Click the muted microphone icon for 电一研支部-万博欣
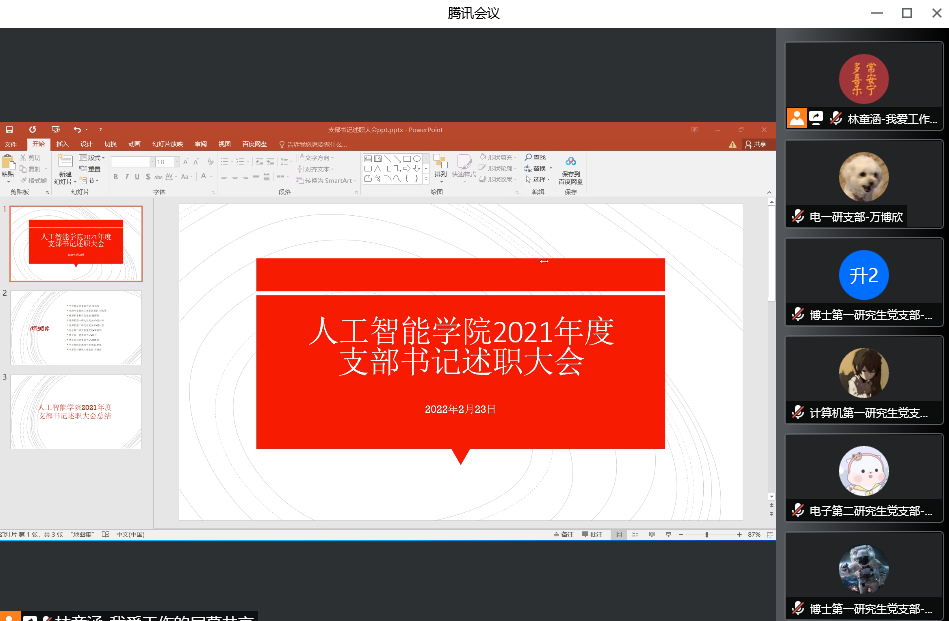 [x=798, y=216]
